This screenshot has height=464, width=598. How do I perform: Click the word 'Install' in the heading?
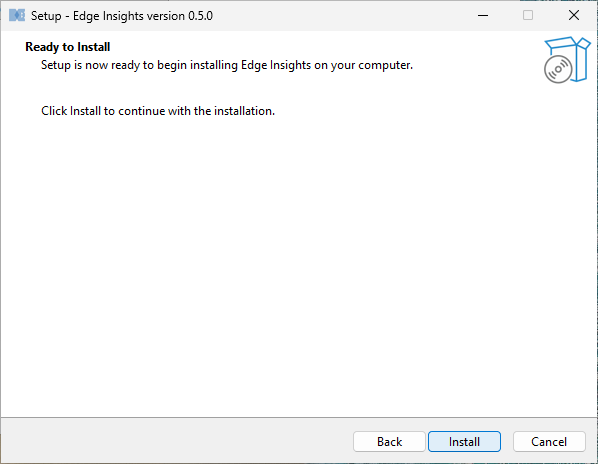click(94, 47)
